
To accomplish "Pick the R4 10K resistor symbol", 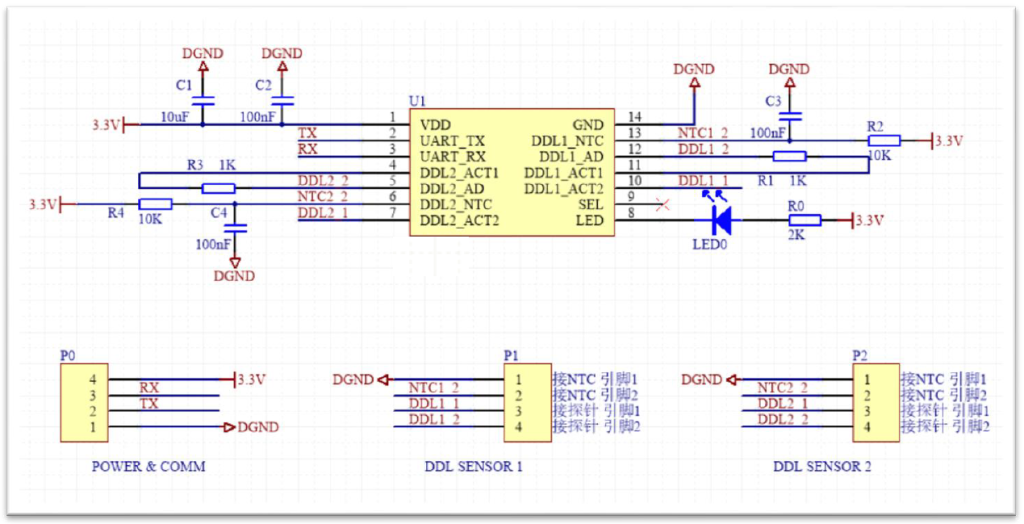I will pos(155,204).
